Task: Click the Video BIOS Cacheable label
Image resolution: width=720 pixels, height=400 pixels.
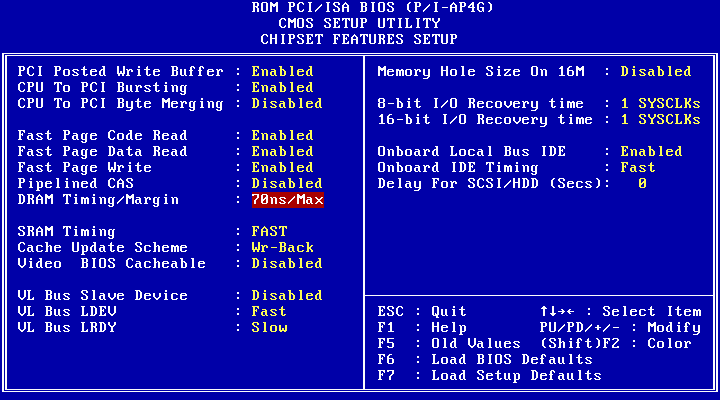Action: pos(112,264)
